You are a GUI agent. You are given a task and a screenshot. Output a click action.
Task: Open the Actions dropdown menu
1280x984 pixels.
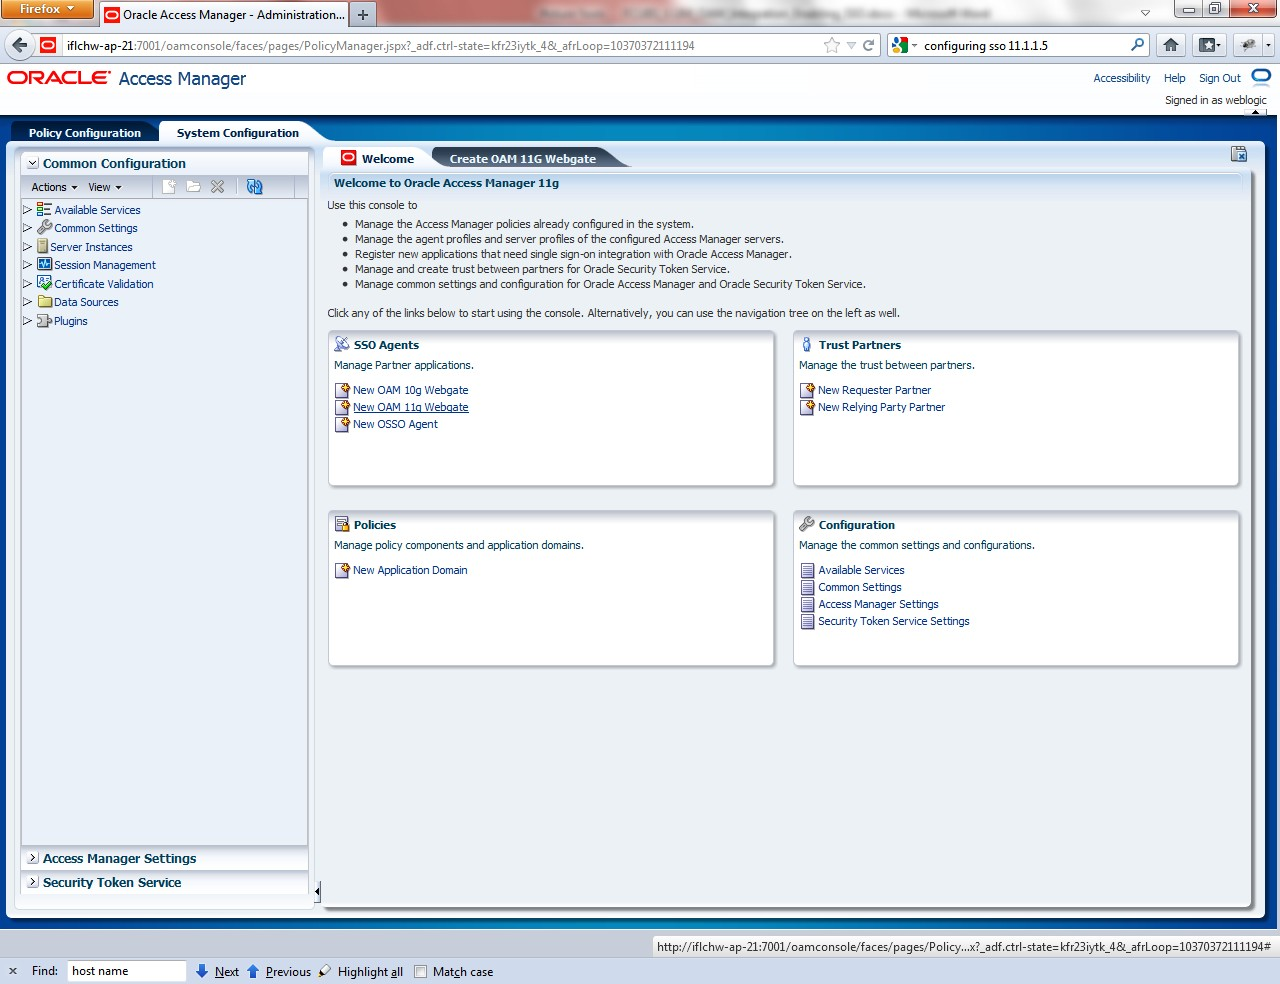[54, 187]
